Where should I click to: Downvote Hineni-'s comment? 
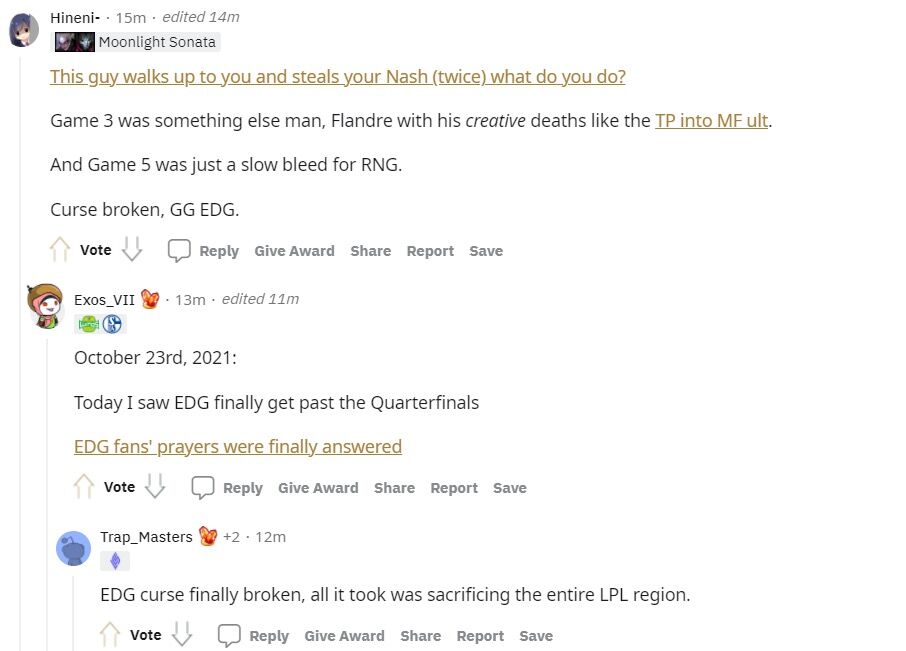coord(132,250)
